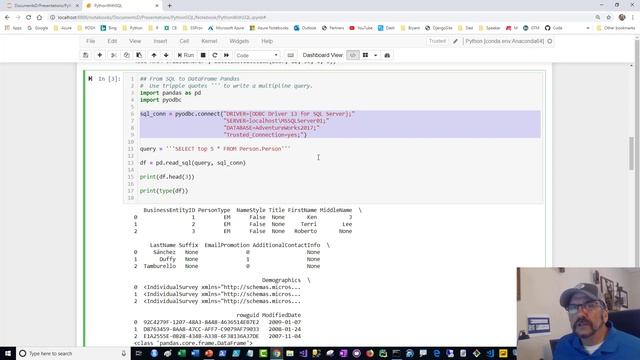The image size is (640, 360).
Task: Open the Chrome profile avatar
Action: [x=622, y=18]
